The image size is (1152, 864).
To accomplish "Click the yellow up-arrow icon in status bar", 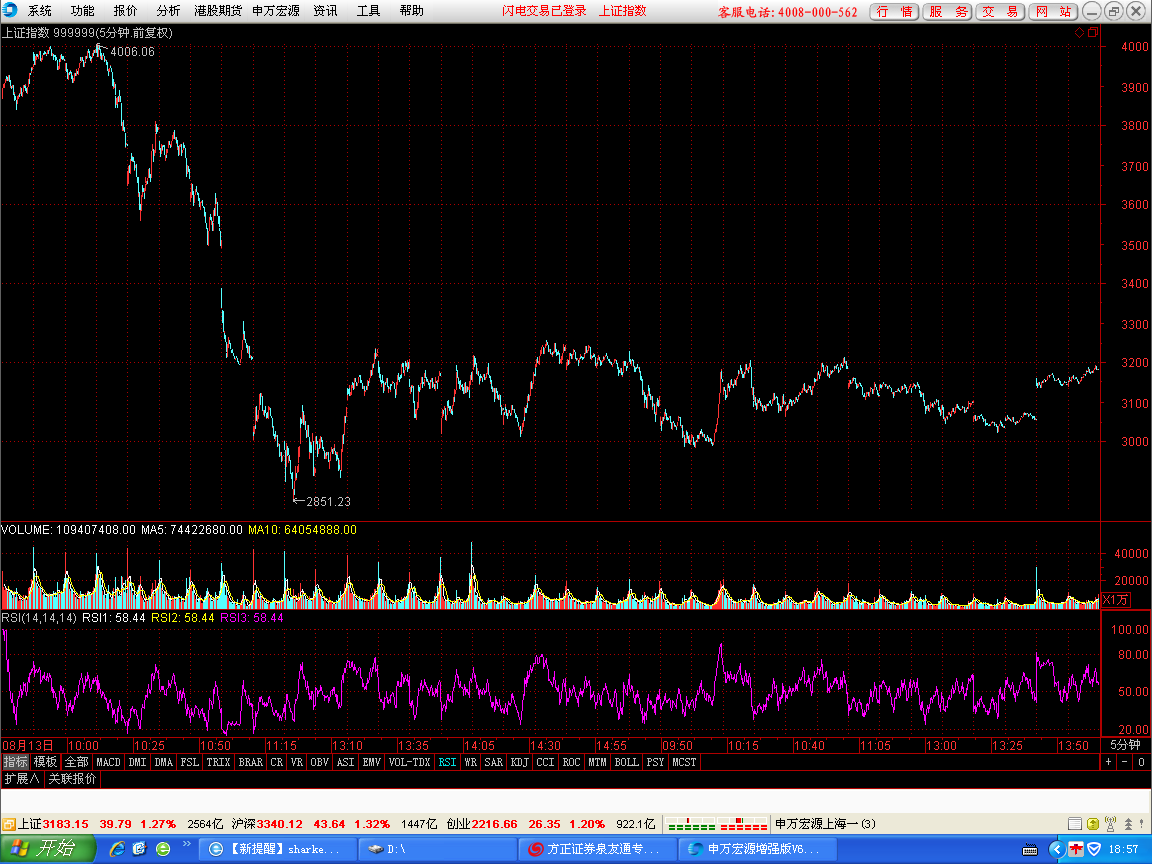I will (x=1093, y=824).
